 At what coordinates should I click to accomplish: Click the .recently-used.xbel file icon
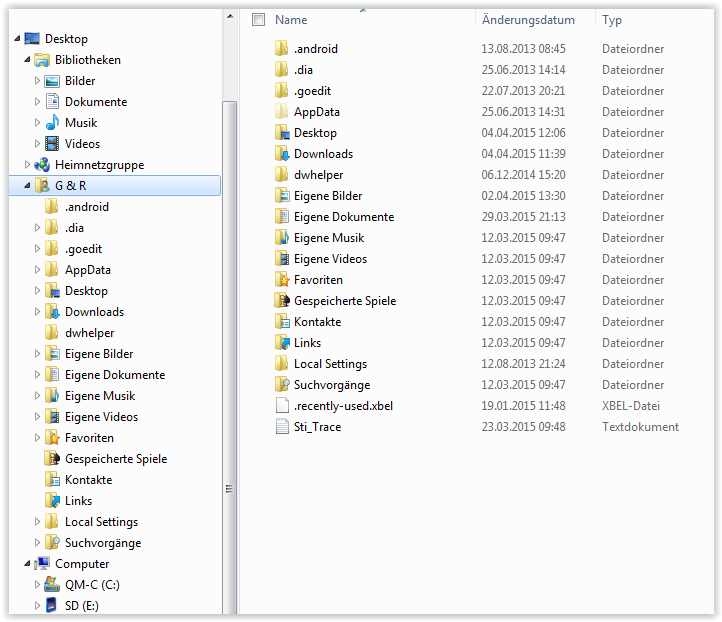pyautogui.click(x=282, y=406)
